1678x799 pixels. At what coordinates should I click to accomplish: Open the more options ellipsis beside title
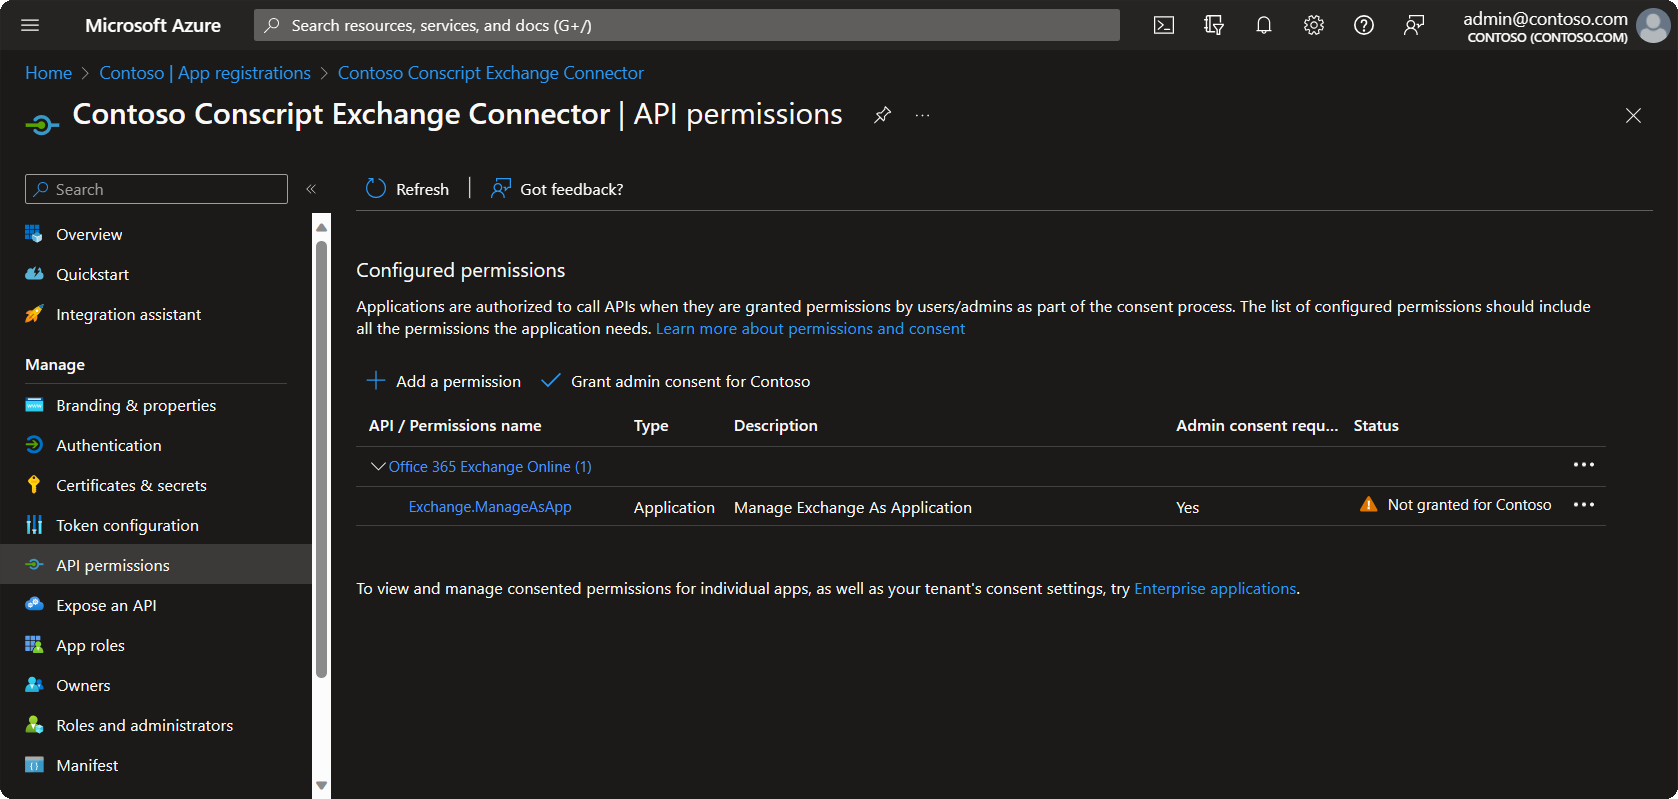tap(922, 115)
